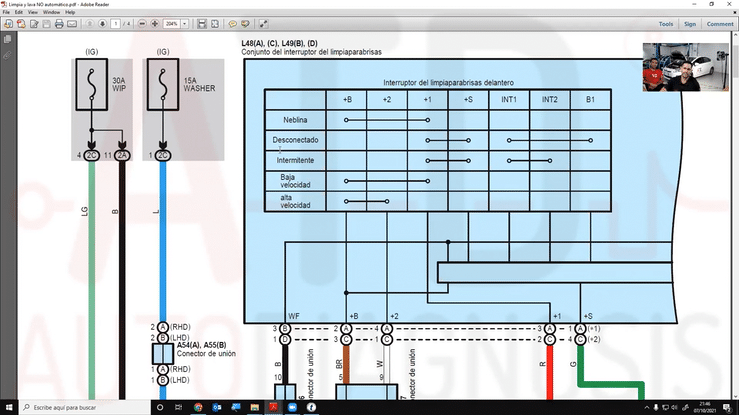Zoom in with the plus button
Screen dimensions: 739x415
(x=155, y=24)
